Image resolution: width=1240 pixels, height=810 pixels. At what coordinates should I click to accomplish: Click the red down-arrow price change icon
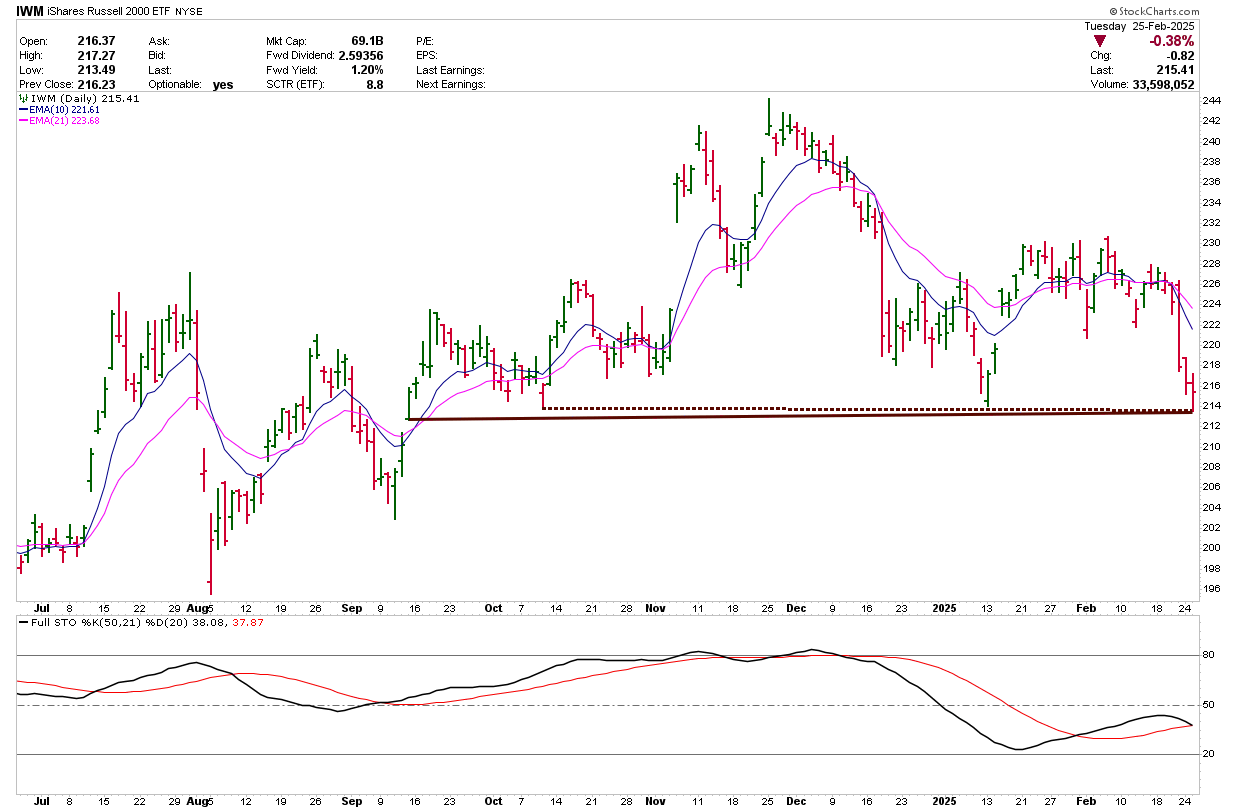pyautogui.click(x=1100, y=41)
